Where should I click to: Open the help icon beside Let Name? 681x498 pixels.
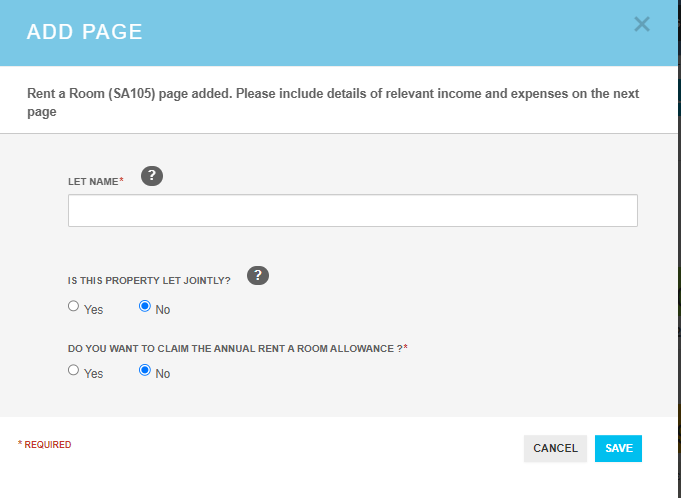152,176
